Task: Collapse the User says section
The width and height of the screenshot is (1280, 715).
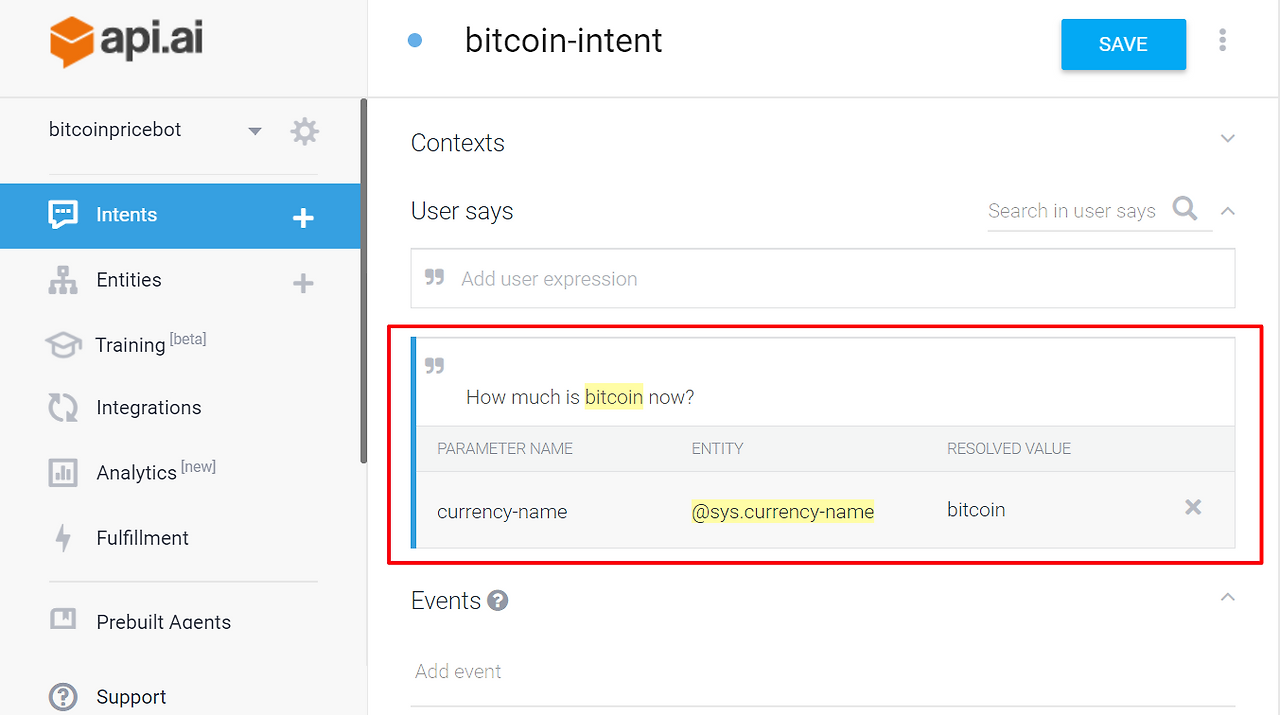Action: (x=1228, y=211)
